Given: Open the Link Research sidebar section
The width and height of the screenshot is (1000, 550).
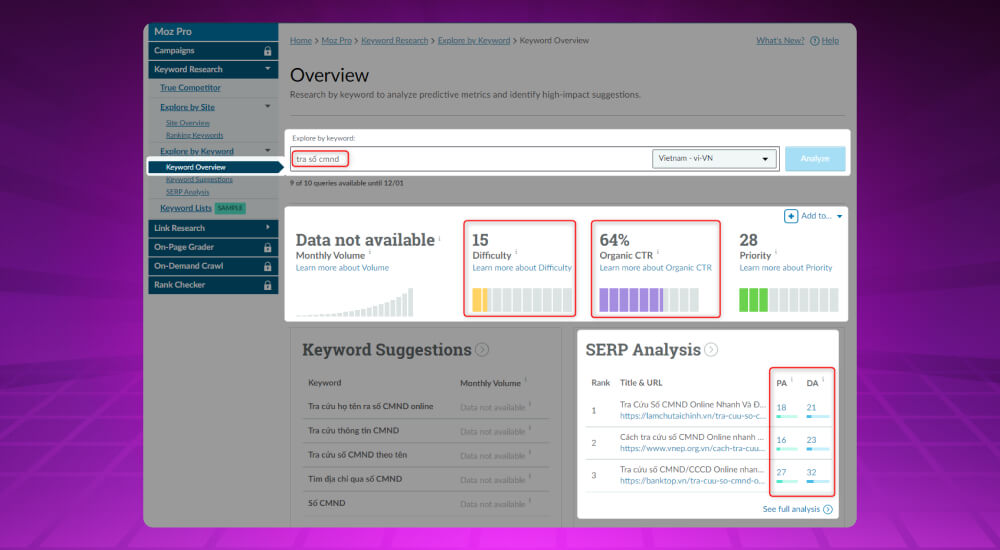Looking at the screenshot, I should click(x=213, y=228).
